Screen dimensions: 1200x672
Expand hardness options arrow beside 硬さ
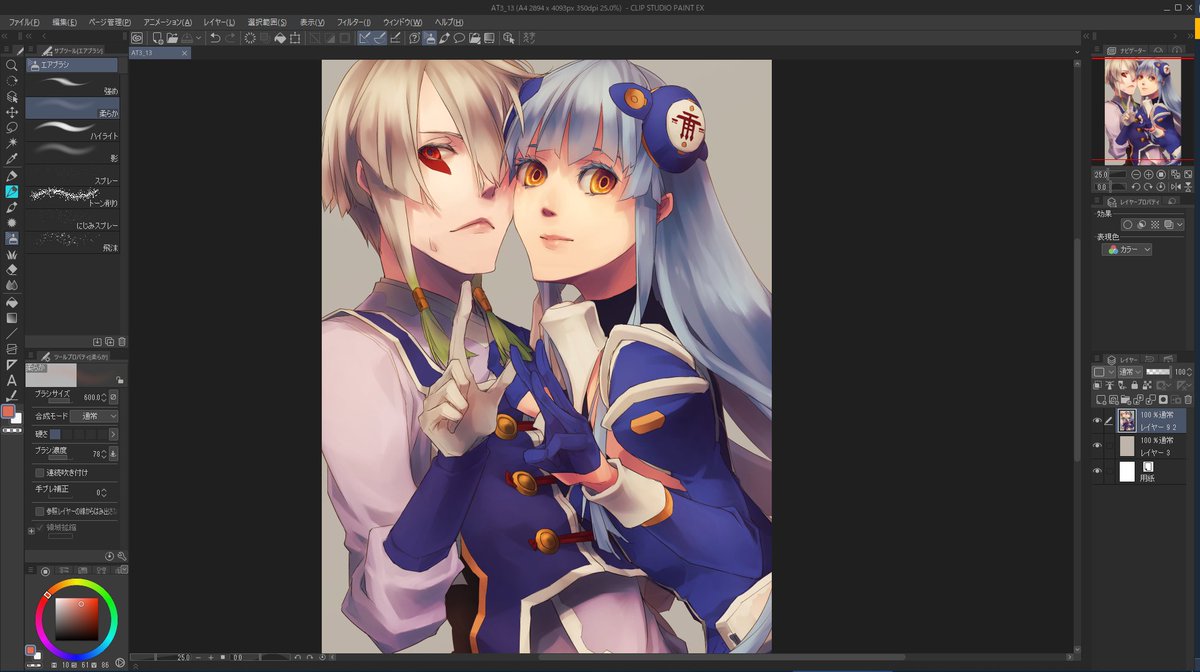tap(113, 434)
